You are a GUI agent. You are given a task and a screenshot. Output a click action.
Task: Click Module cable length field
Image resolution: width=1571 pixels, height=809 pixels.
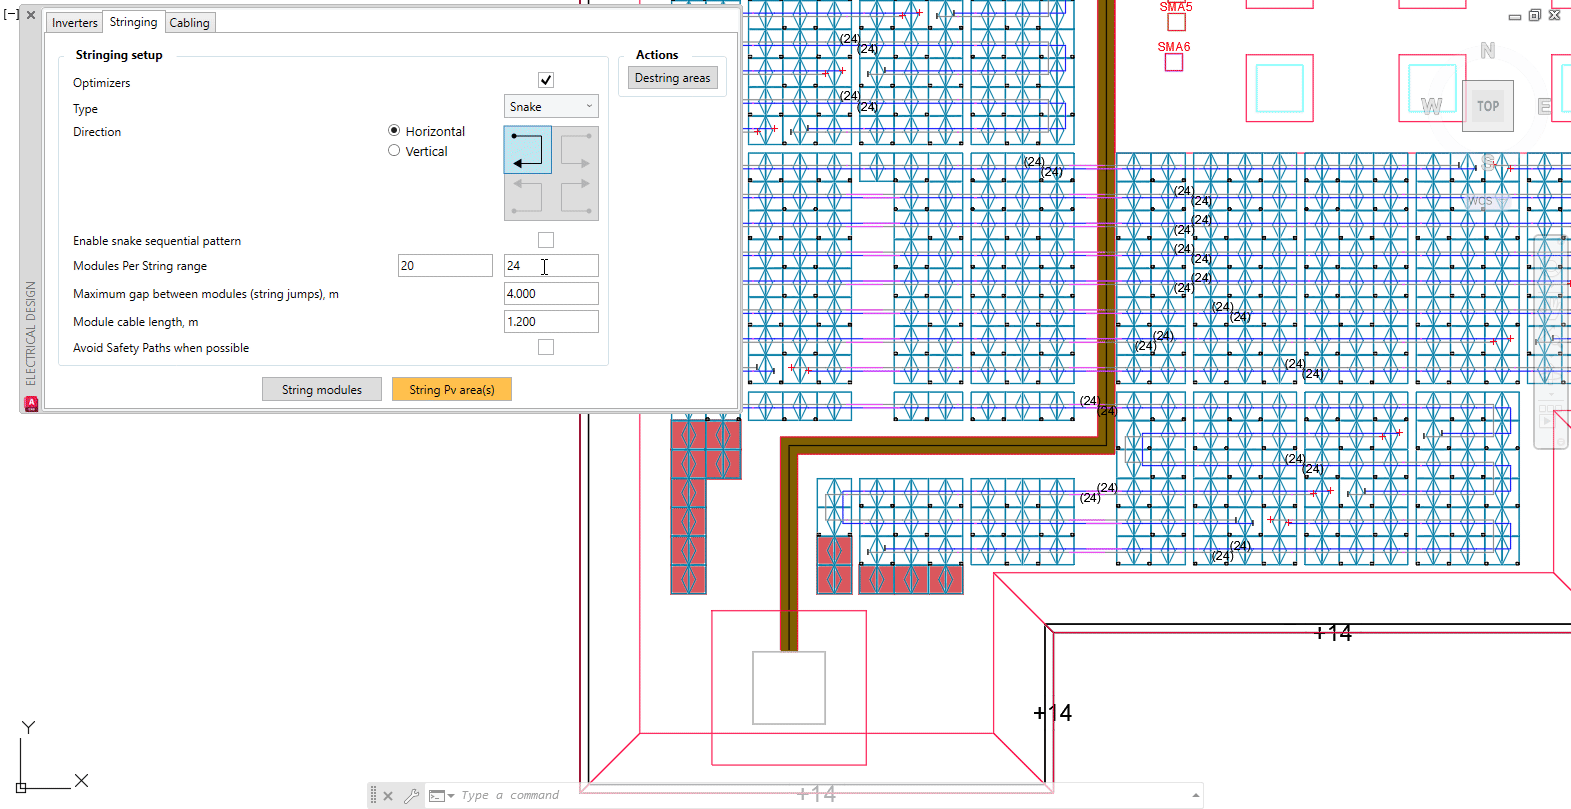coord(551,321)
